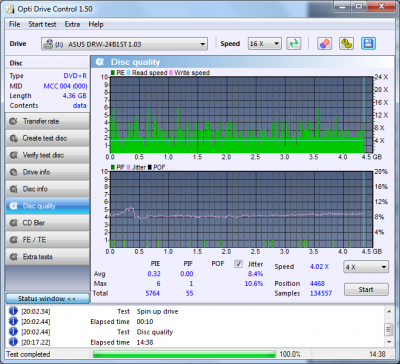Click the erase disc icon

324,44
